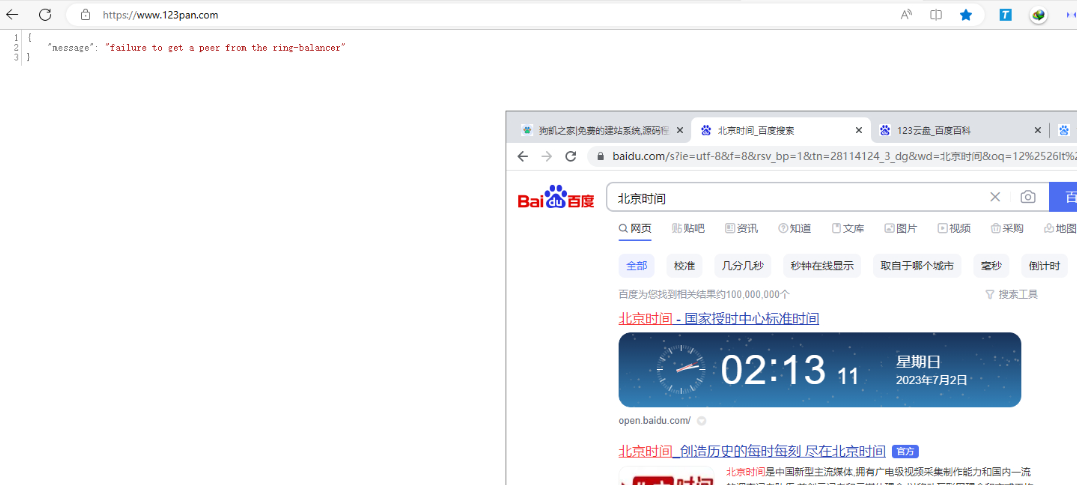This screenshot has width=1077, height=485.
Task: Click the baidu.com URL bar
Action: click(832, 157)
